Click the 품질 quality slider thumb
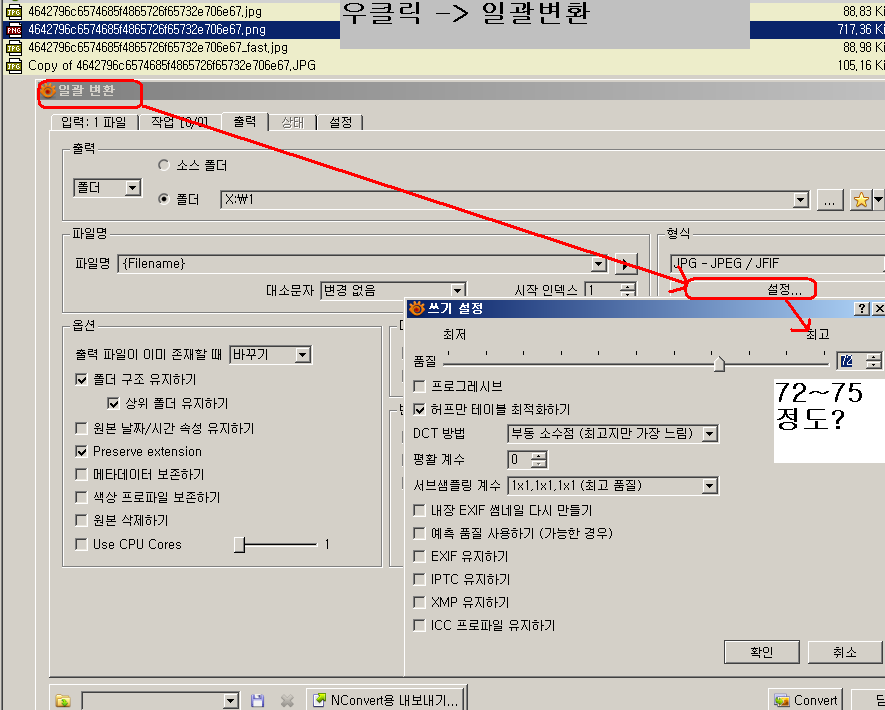The height and width of the screenshot is (710, 885). [x=718, y=363]
